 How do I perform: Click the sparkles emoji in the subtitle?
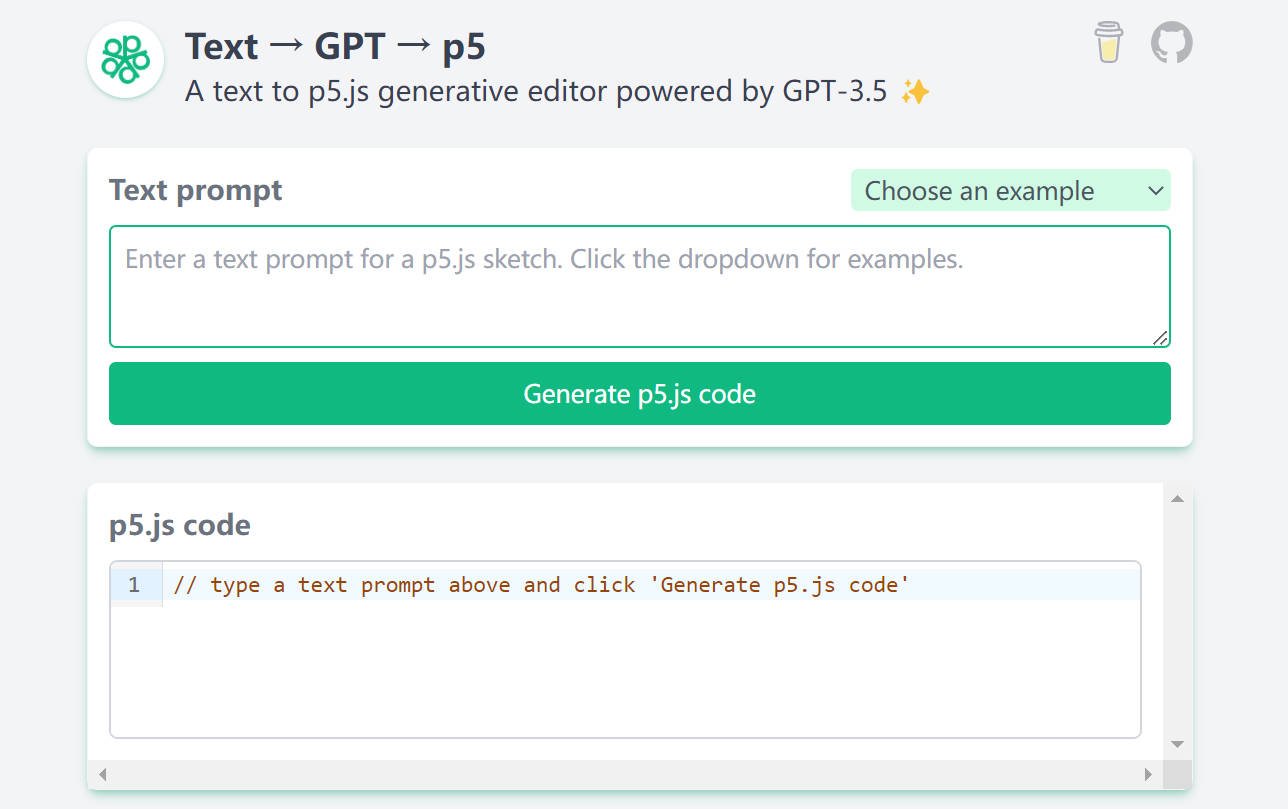click(x=915, y=91)
